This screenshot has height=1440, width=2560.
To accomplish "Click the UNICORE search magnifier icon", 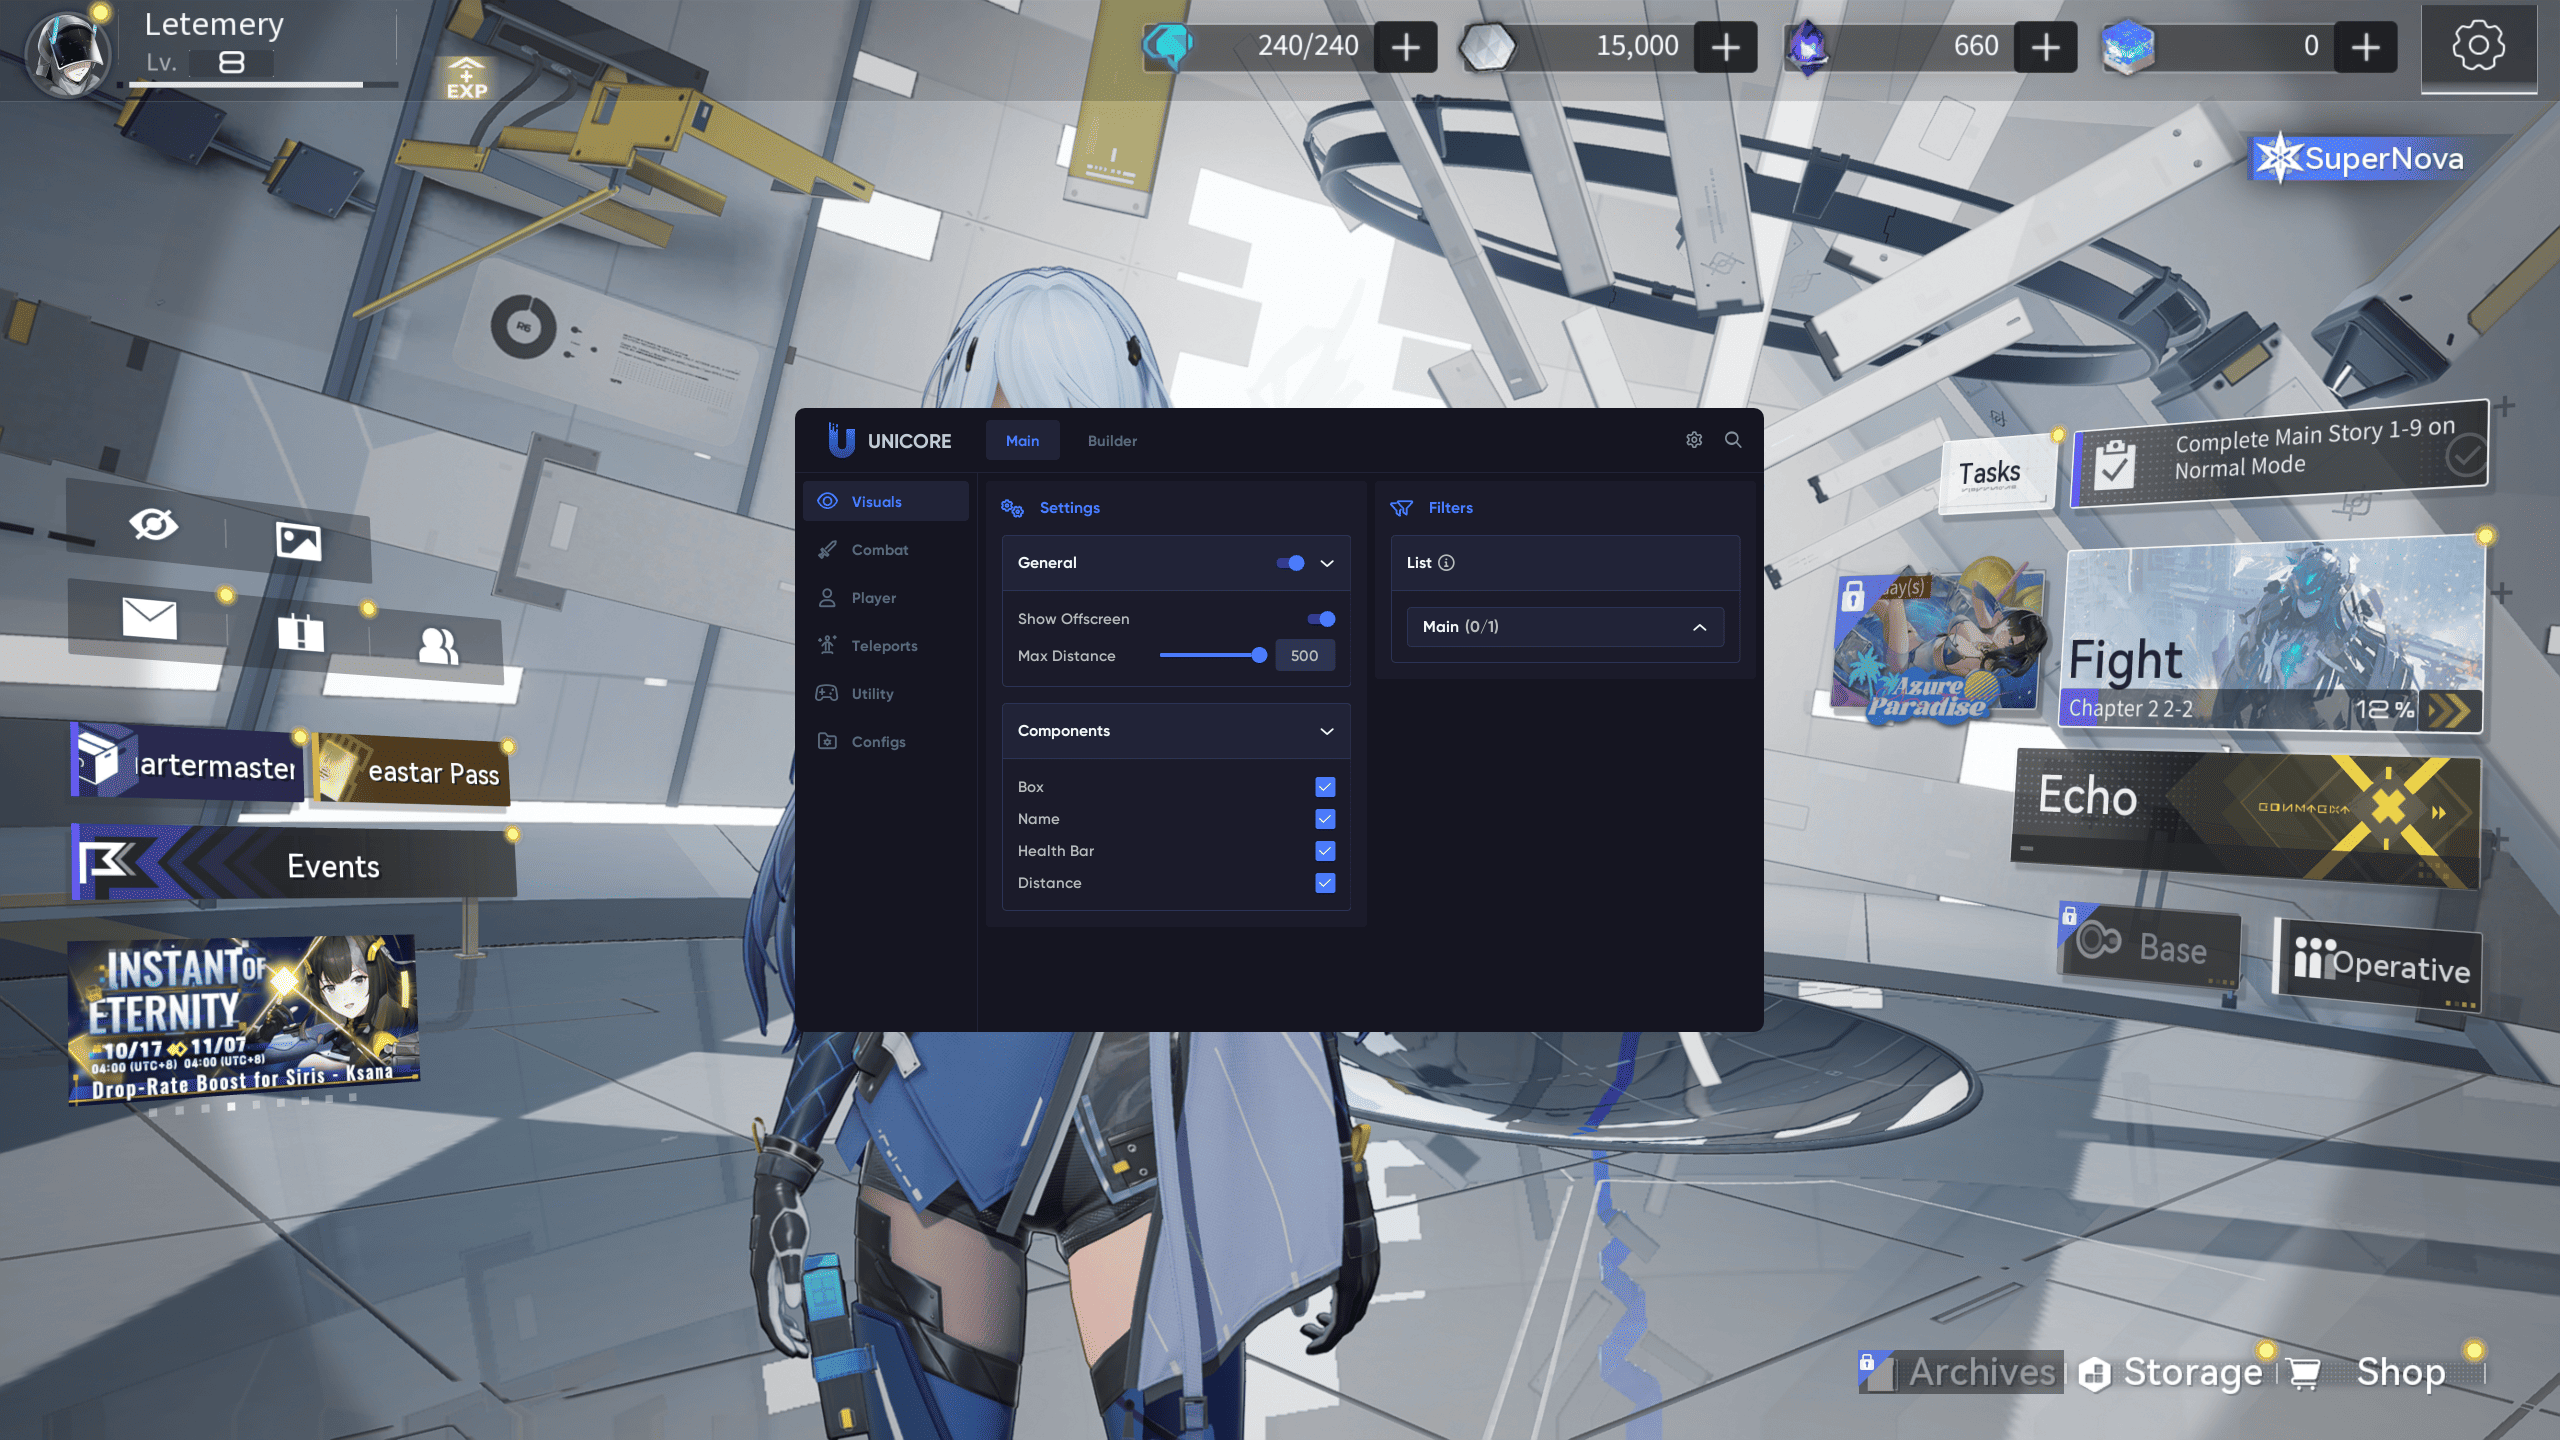I will point(1733,440).
